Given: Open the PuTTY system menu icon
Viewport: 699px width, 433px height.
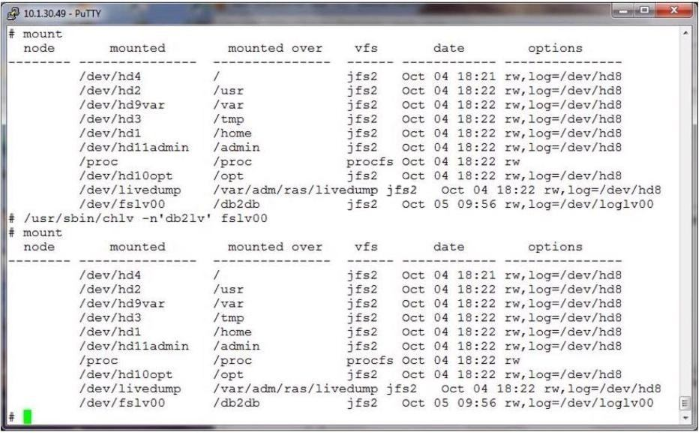Looking at the screenshot, I should pos(14,13).
